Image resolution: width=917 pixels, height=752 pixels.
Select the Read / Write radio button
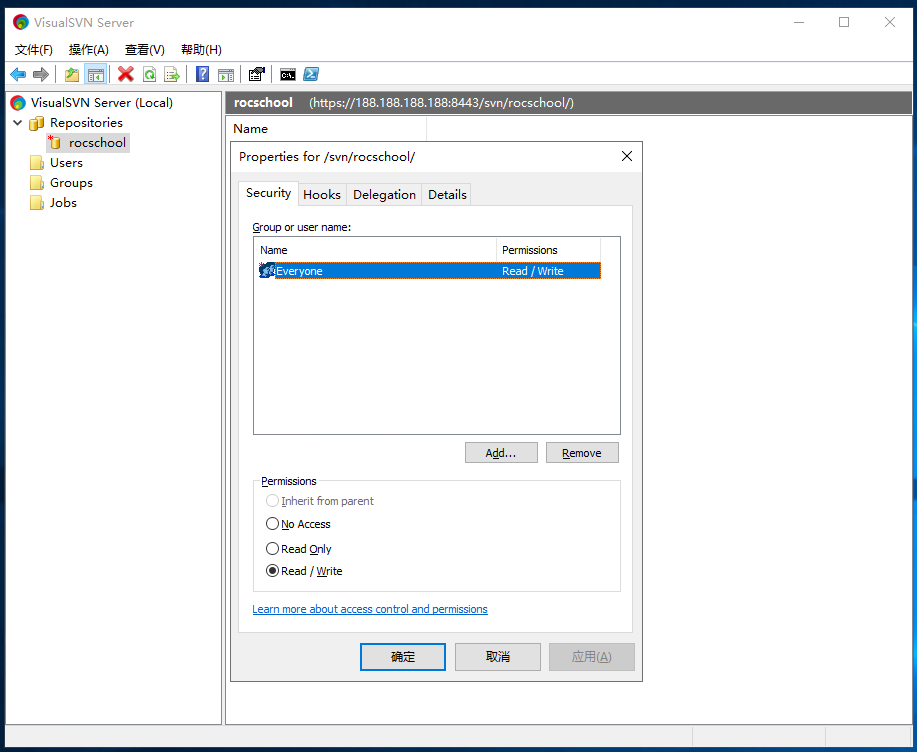click(272, 571)
